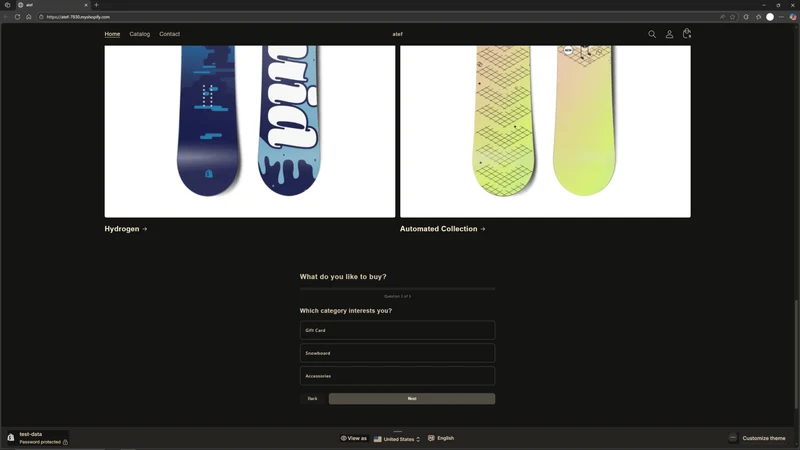This screenshot has height=450, width=800.
Task: Click the 'What do you like to buy?' heading
Action: (343, 277)
